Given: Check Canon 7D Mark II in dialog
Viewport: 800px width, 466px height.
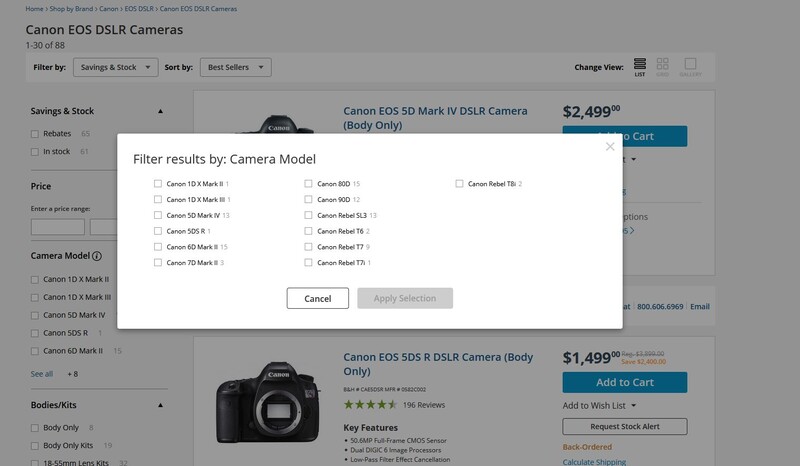Looking at the screenshot, I should [x=158, y=263].
